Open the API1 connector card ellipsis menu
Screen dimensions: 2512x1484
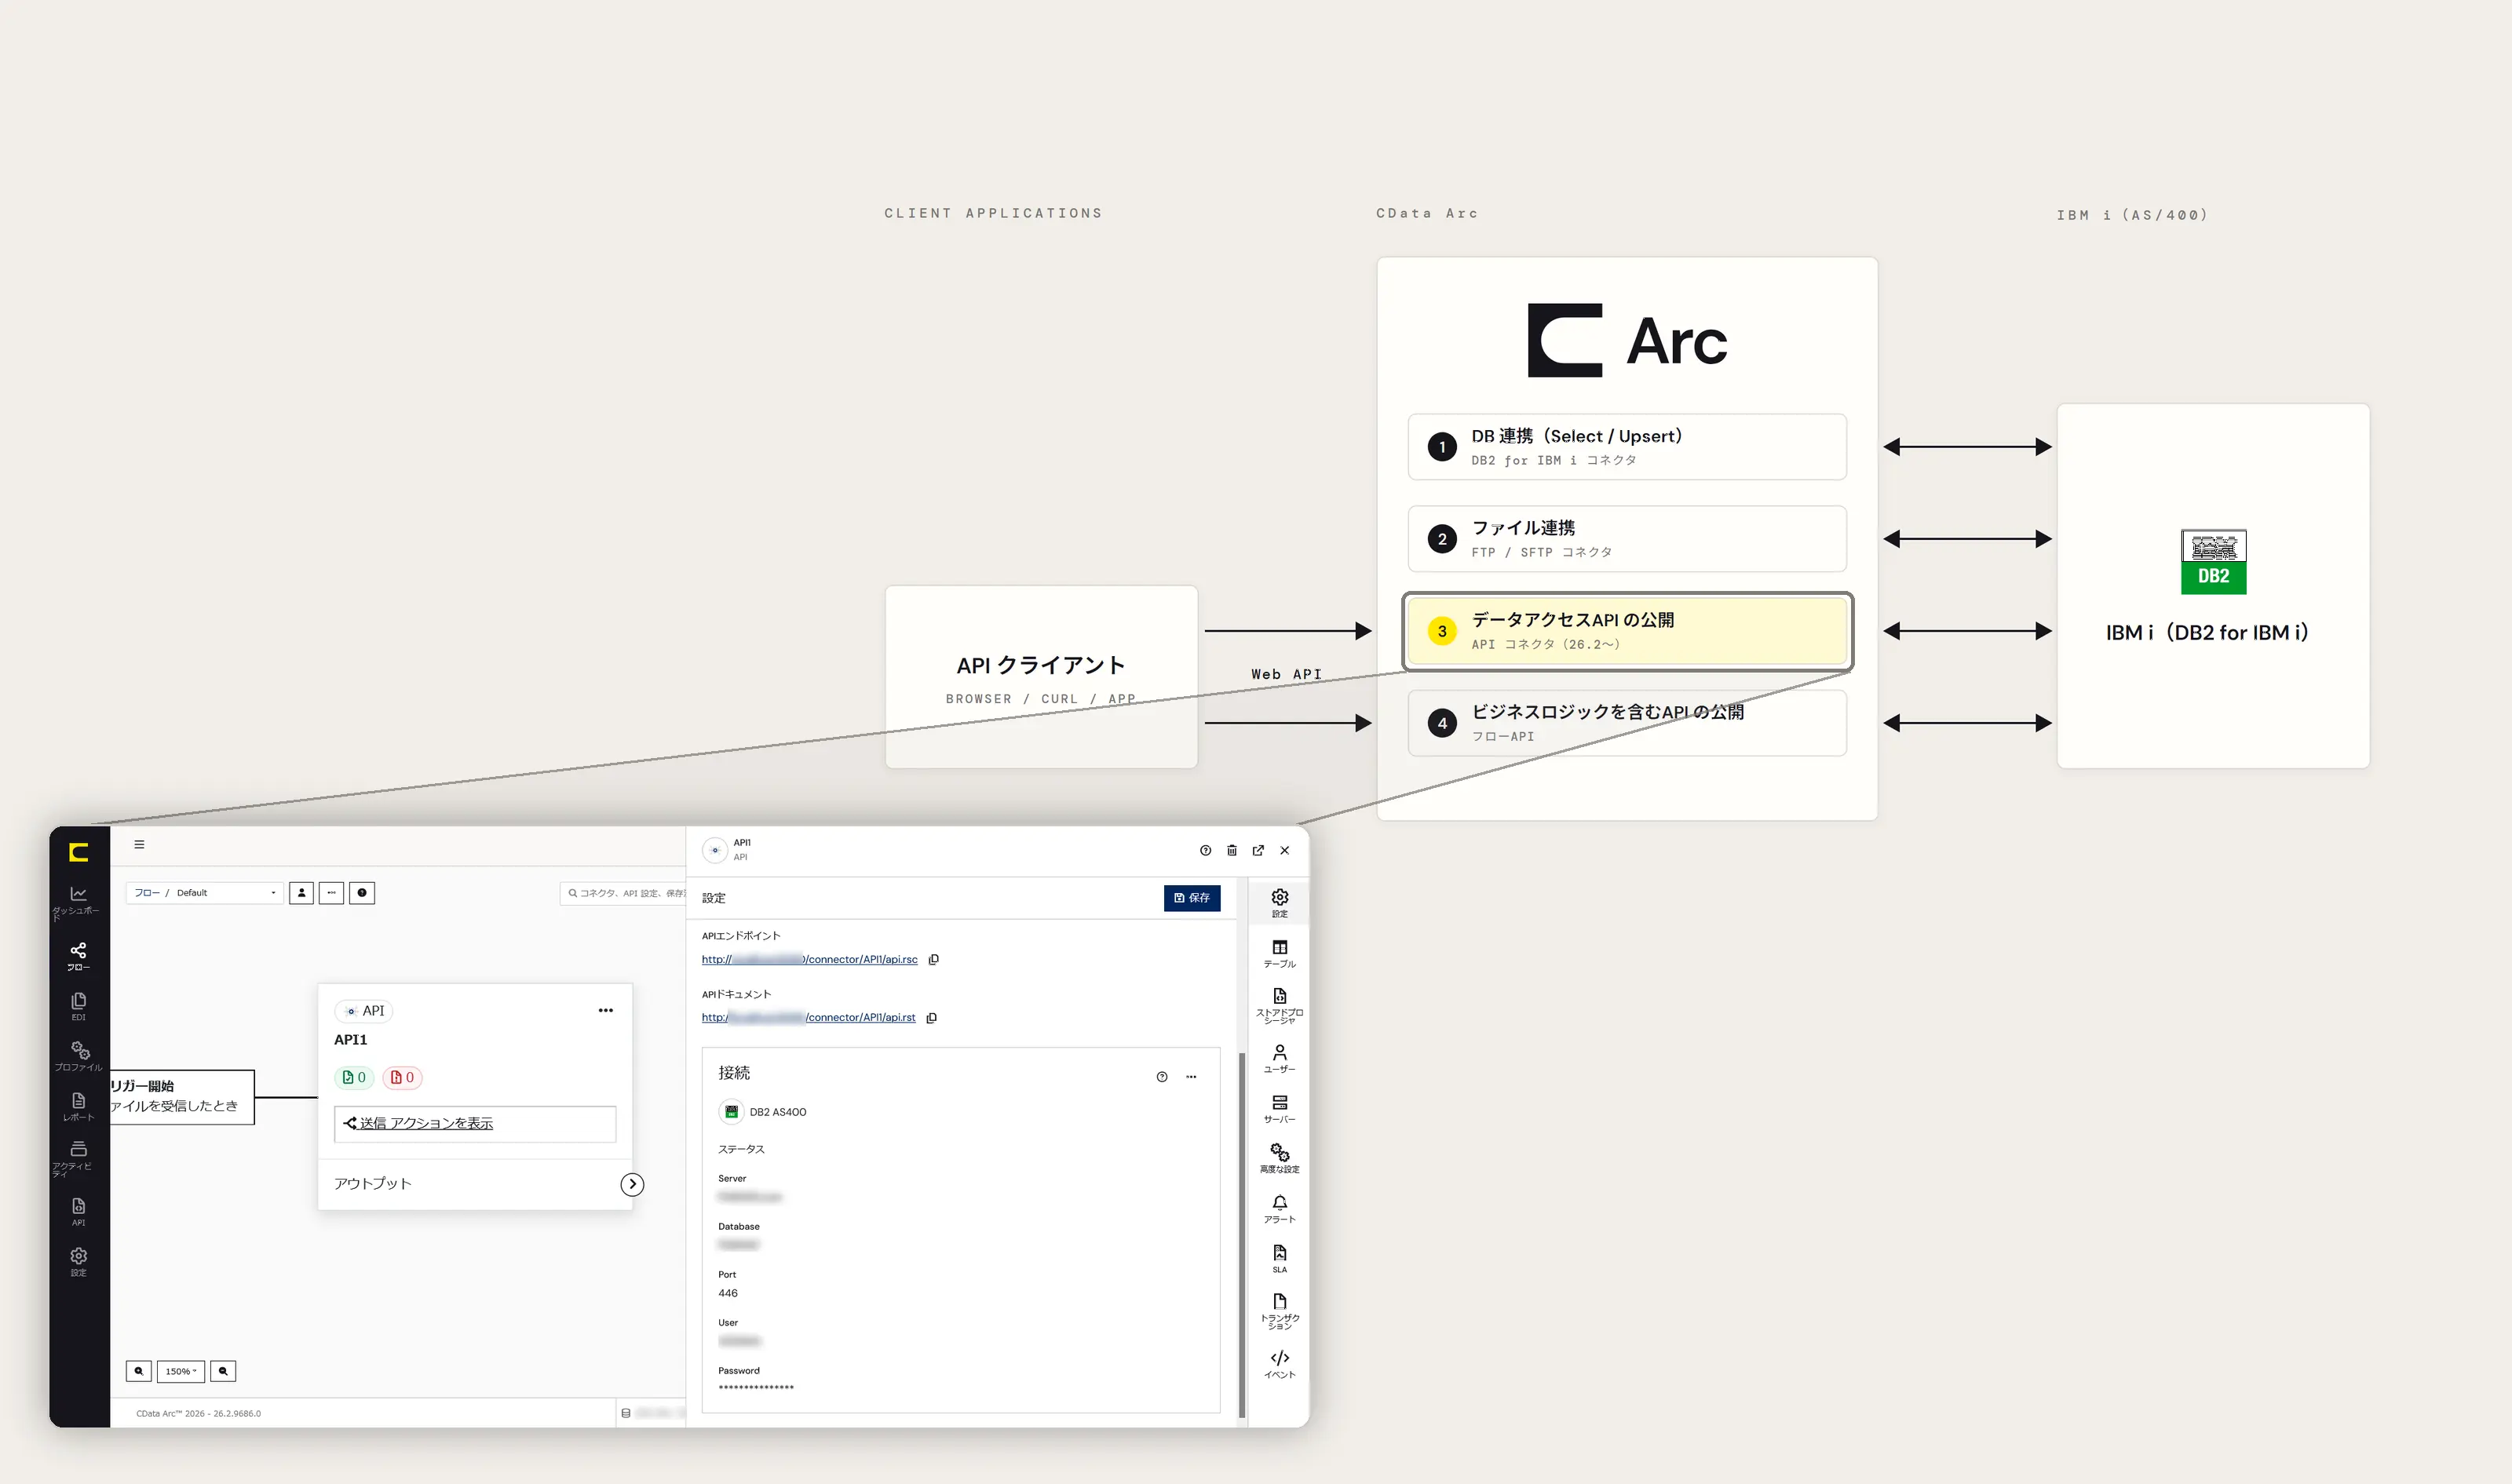click(606, 1010)
